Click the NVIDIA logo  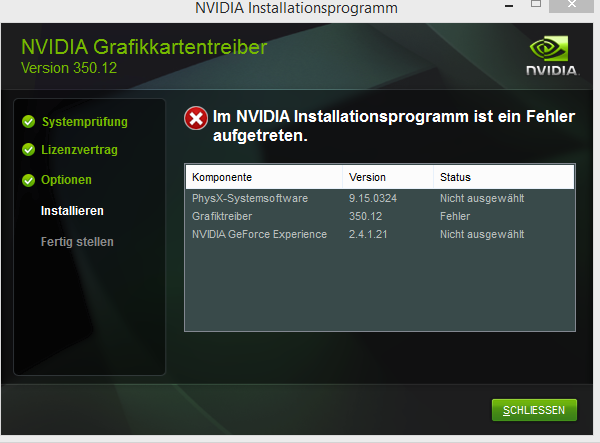tap(552, 56)
